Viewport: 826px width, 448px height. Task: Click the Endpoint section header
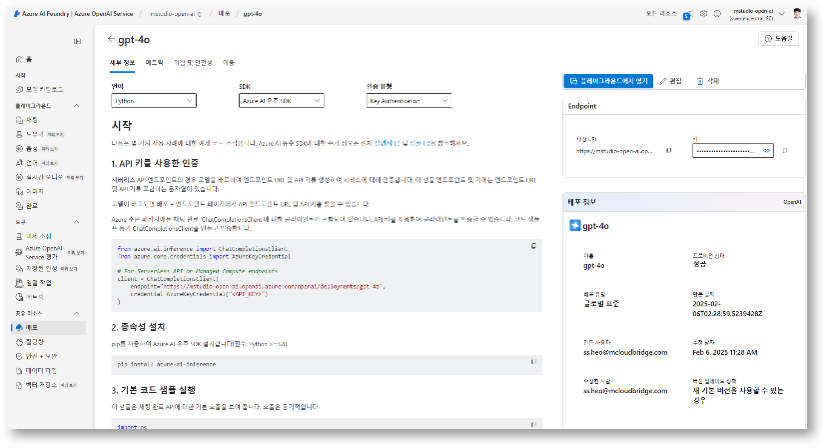tap(582, 106)
